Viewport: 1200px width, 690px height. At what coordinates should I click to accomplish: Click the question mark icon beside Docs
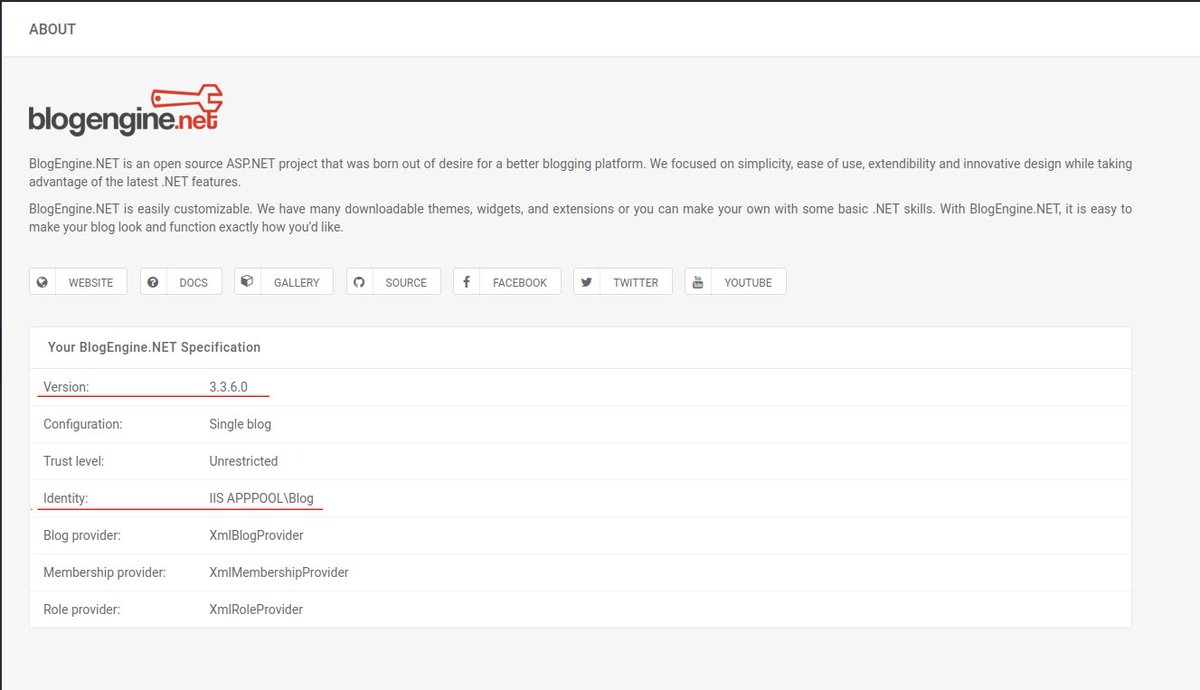click(153, 282)
